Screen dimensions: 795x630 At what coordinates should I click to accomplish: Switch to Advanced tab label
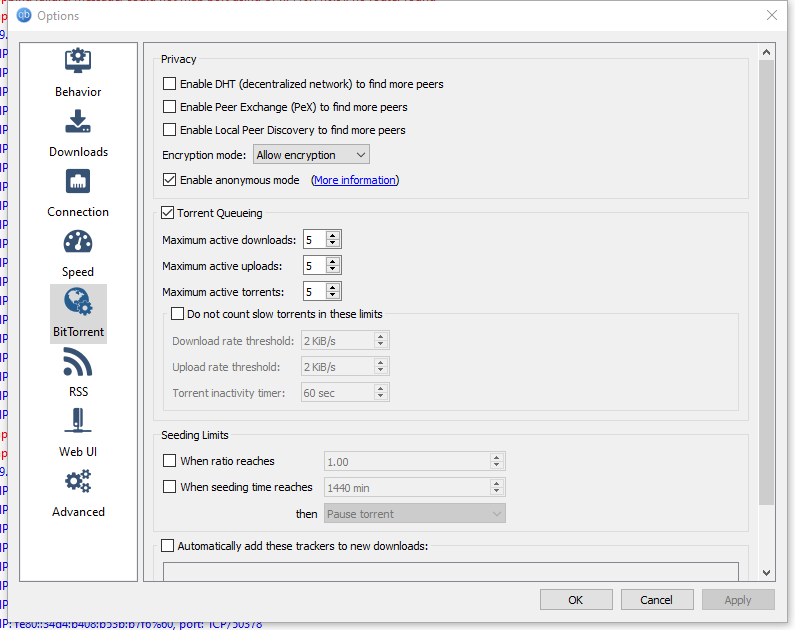point(78,511)
